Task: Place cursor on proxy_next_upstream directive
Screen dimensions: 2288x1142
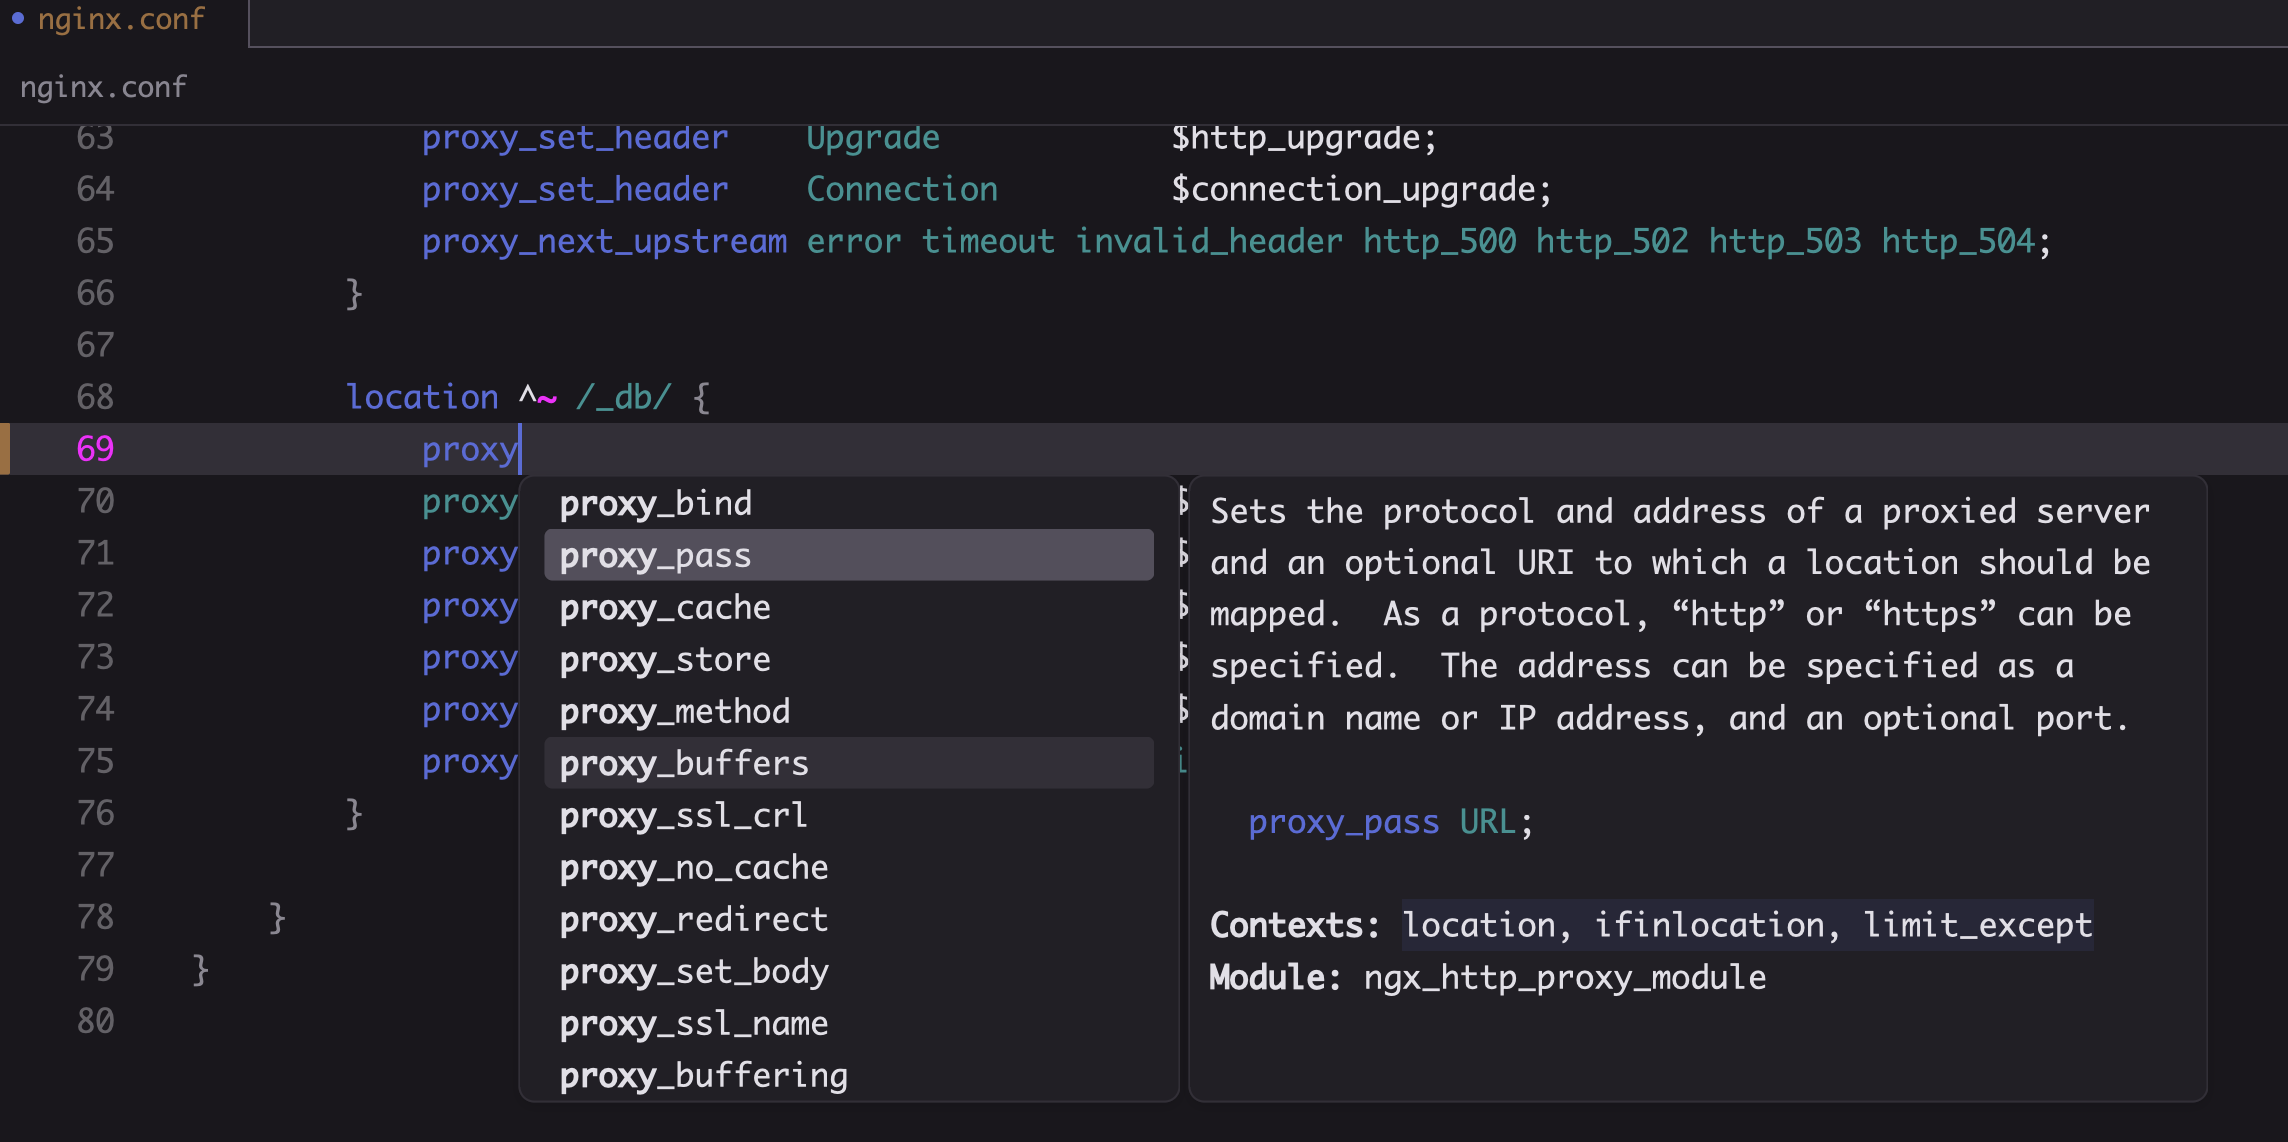Action: [x=604, y=241]
